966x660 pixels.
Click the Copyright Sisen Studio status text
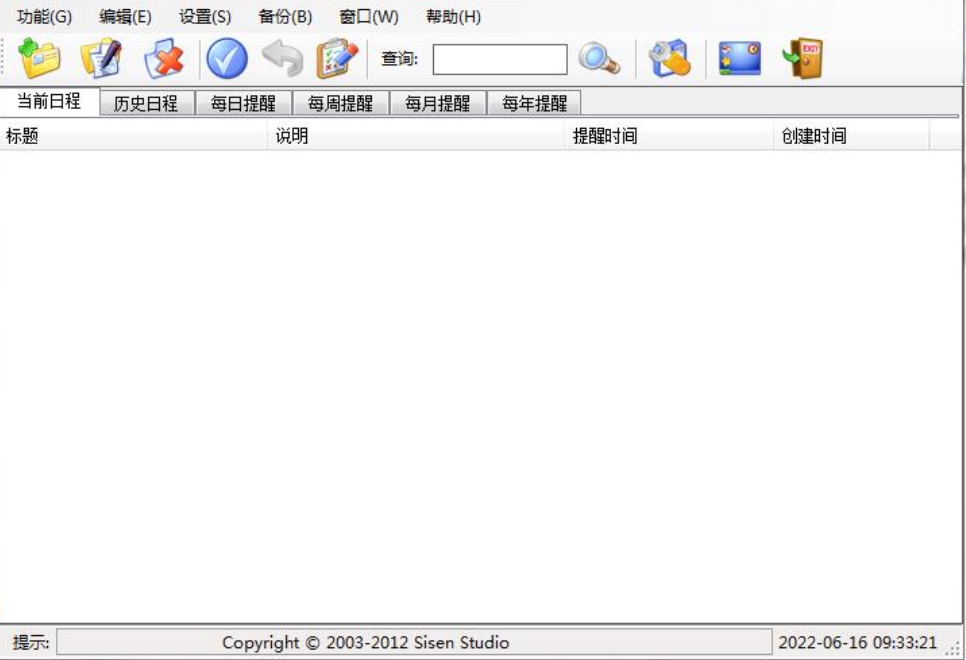click(365, 643)
